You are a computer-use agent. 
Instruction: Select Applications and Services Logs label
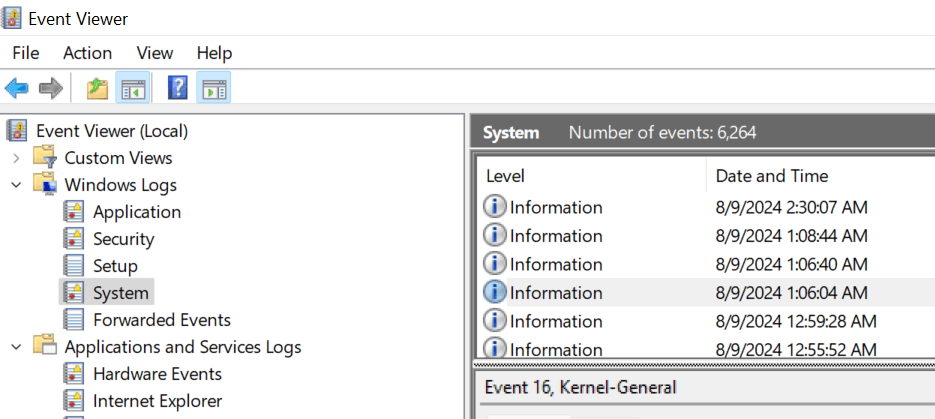[182, 347]
